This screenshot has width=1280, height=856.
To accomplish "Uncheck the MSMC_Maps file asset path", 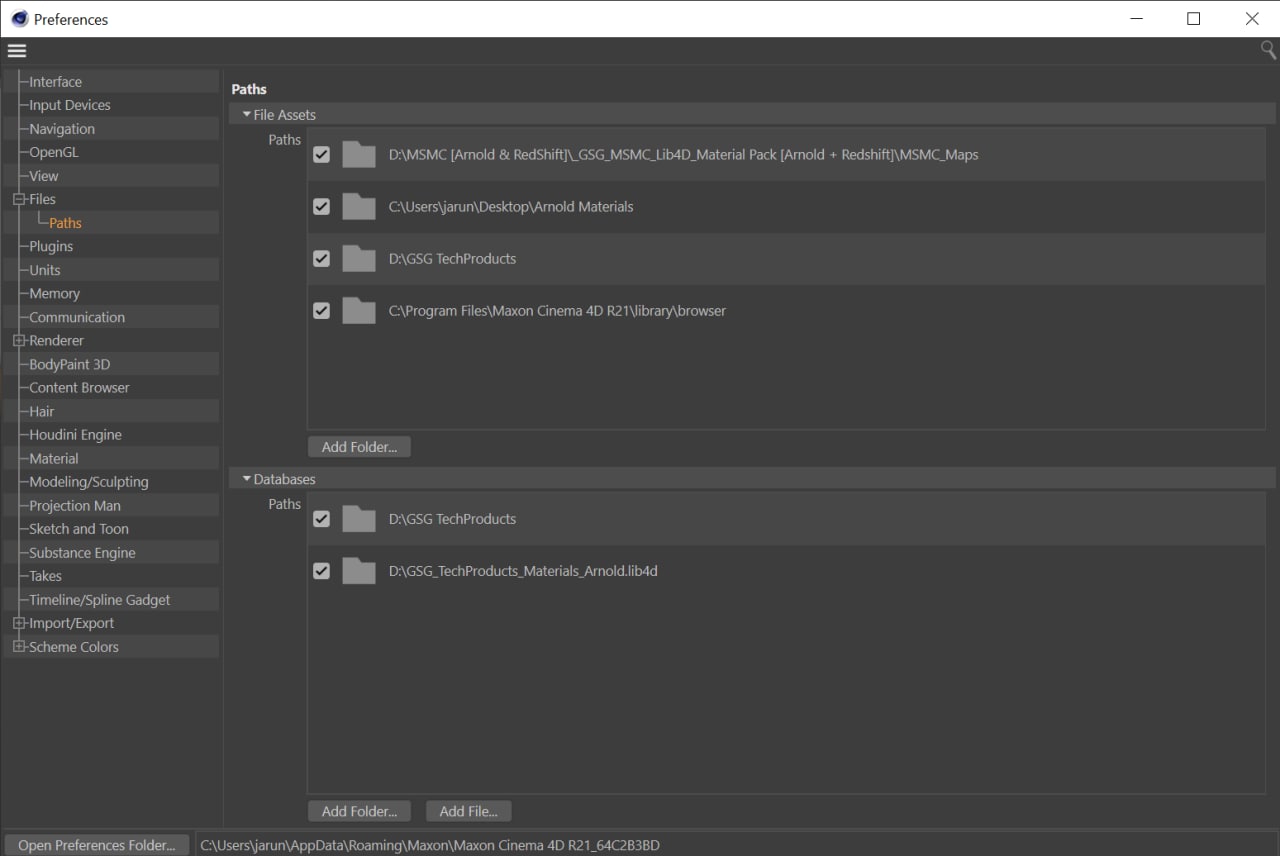I will pyautogui.click(x=321, y=154).
